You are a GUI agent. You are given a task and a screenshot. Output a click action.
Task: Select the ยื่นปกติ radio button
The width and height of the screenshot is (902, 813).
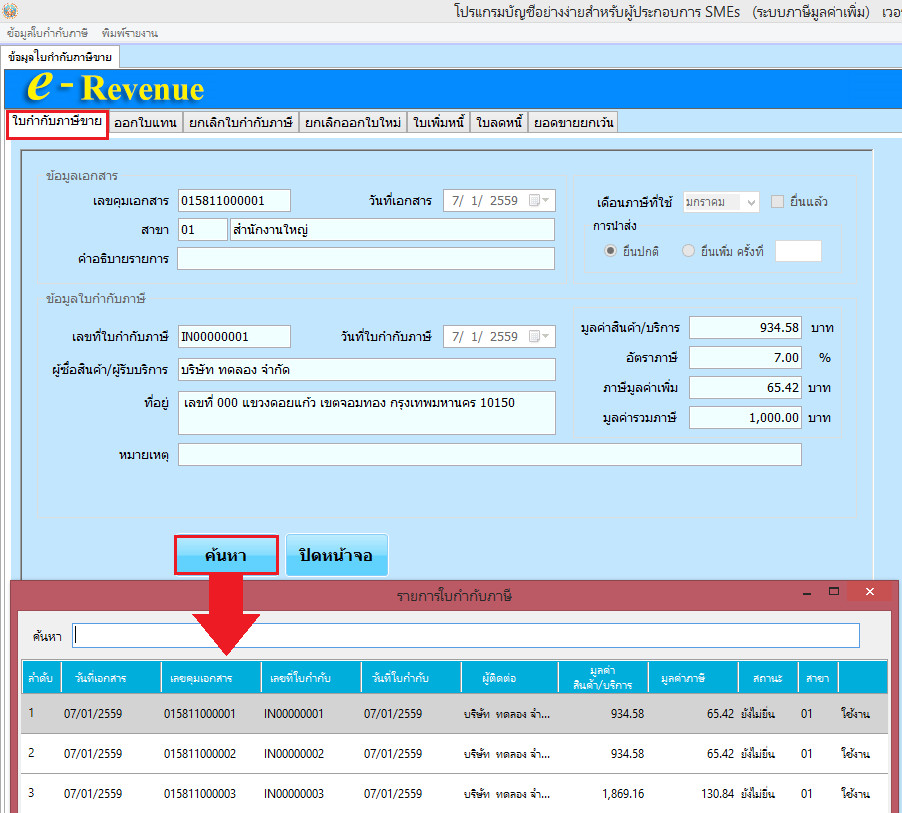click(x=610, y=251)
